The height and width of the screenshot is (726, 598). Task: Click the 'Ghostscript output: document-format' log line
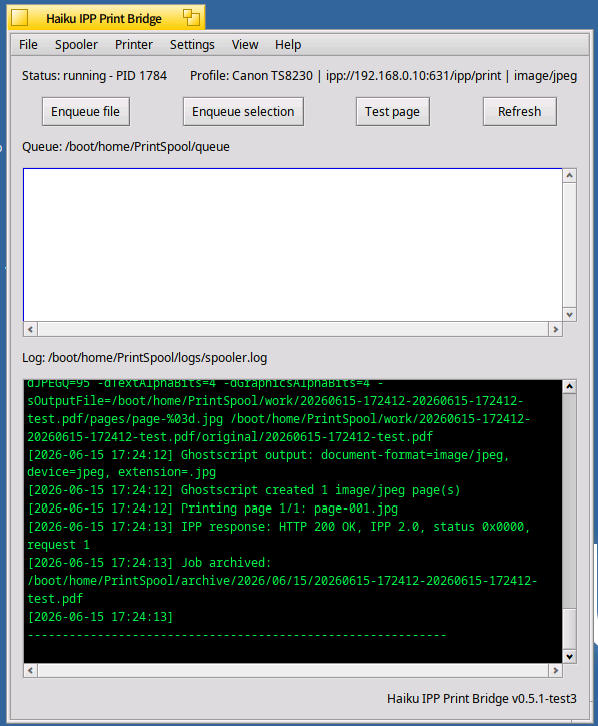pos(268,455)
